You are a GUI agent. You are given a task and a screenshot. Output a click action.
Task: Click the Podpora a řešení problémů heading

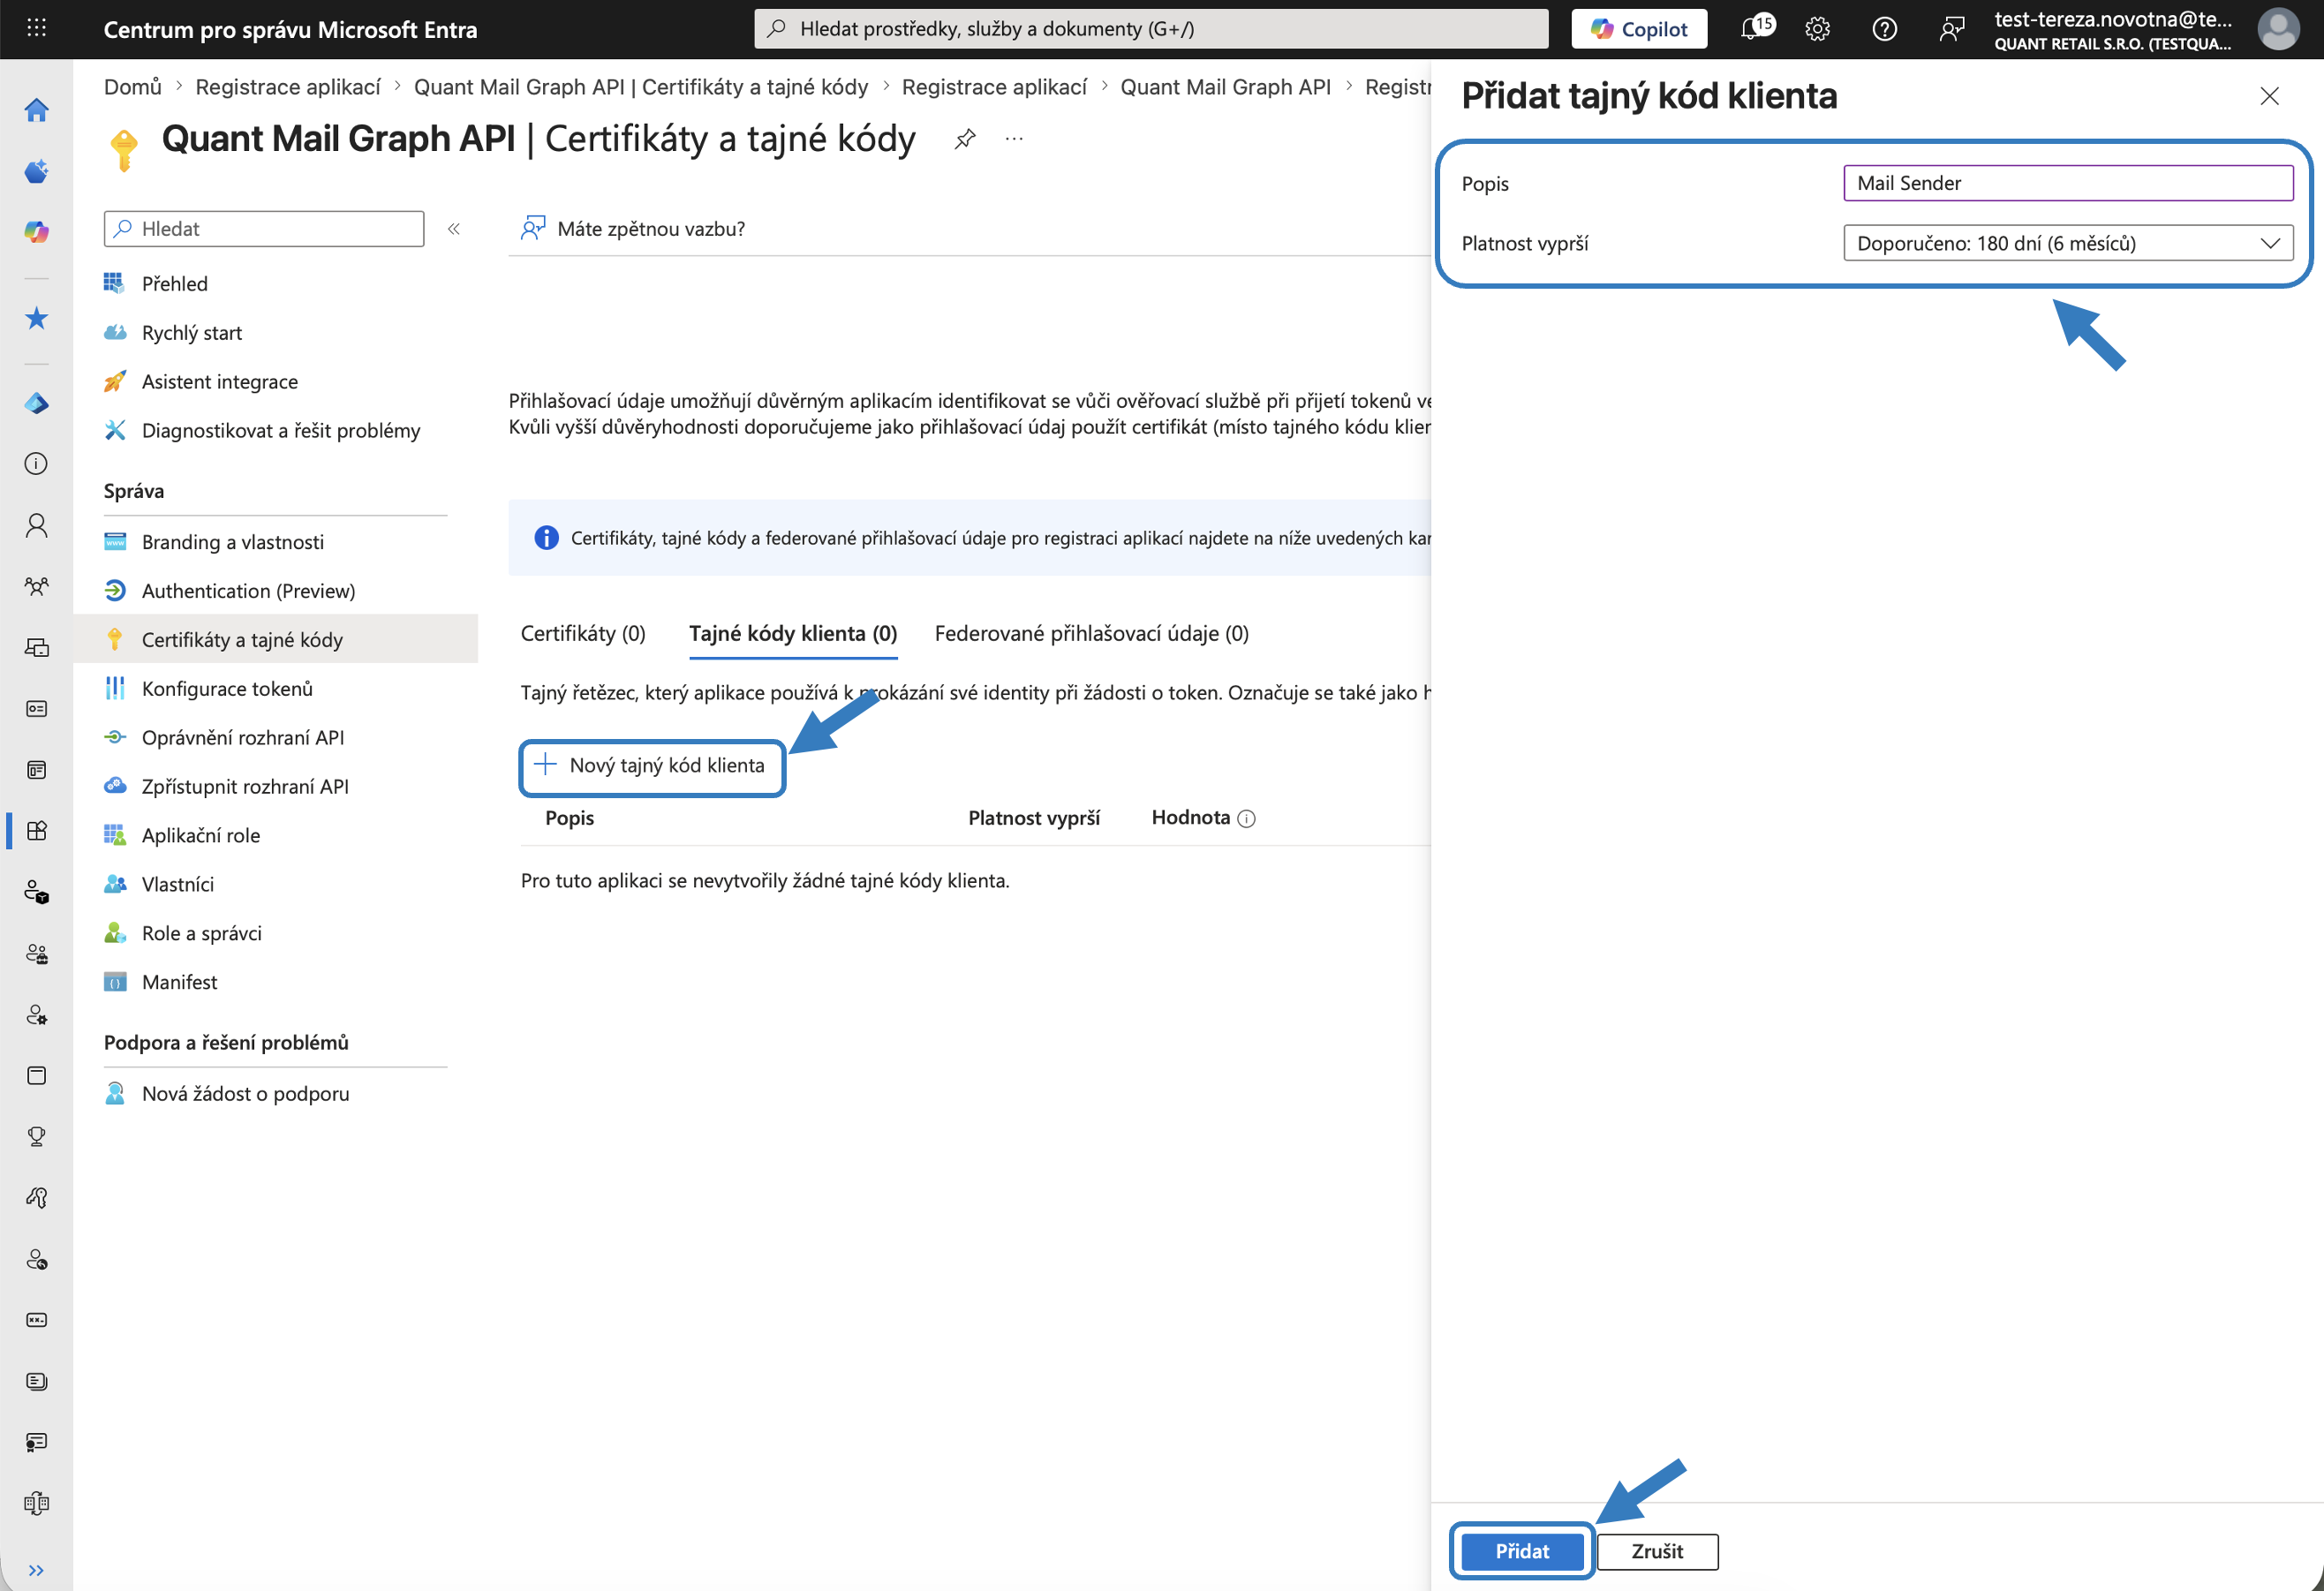(226, 1043)
